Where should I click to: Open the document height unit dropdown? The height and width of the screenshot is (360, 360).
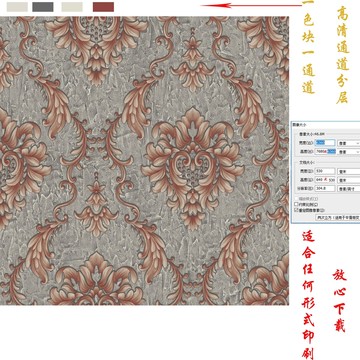click(x=349, y=180)
